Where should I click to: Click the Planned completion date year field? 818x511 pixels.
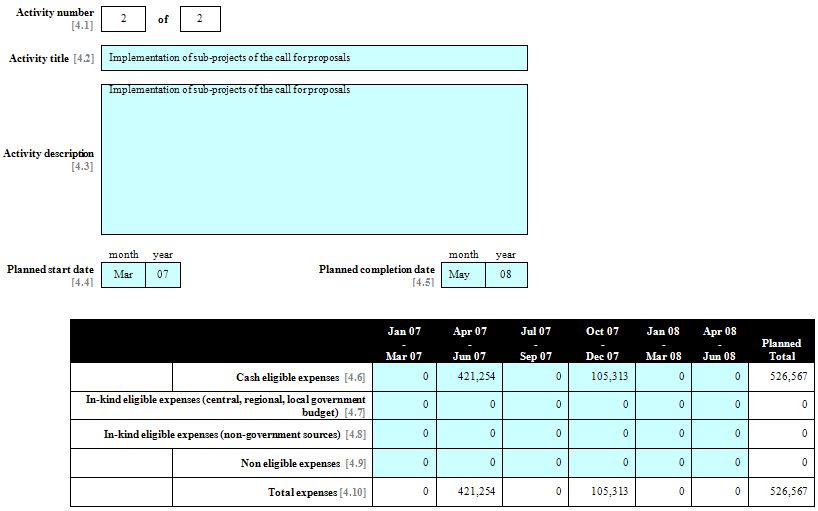pos(506,274)
